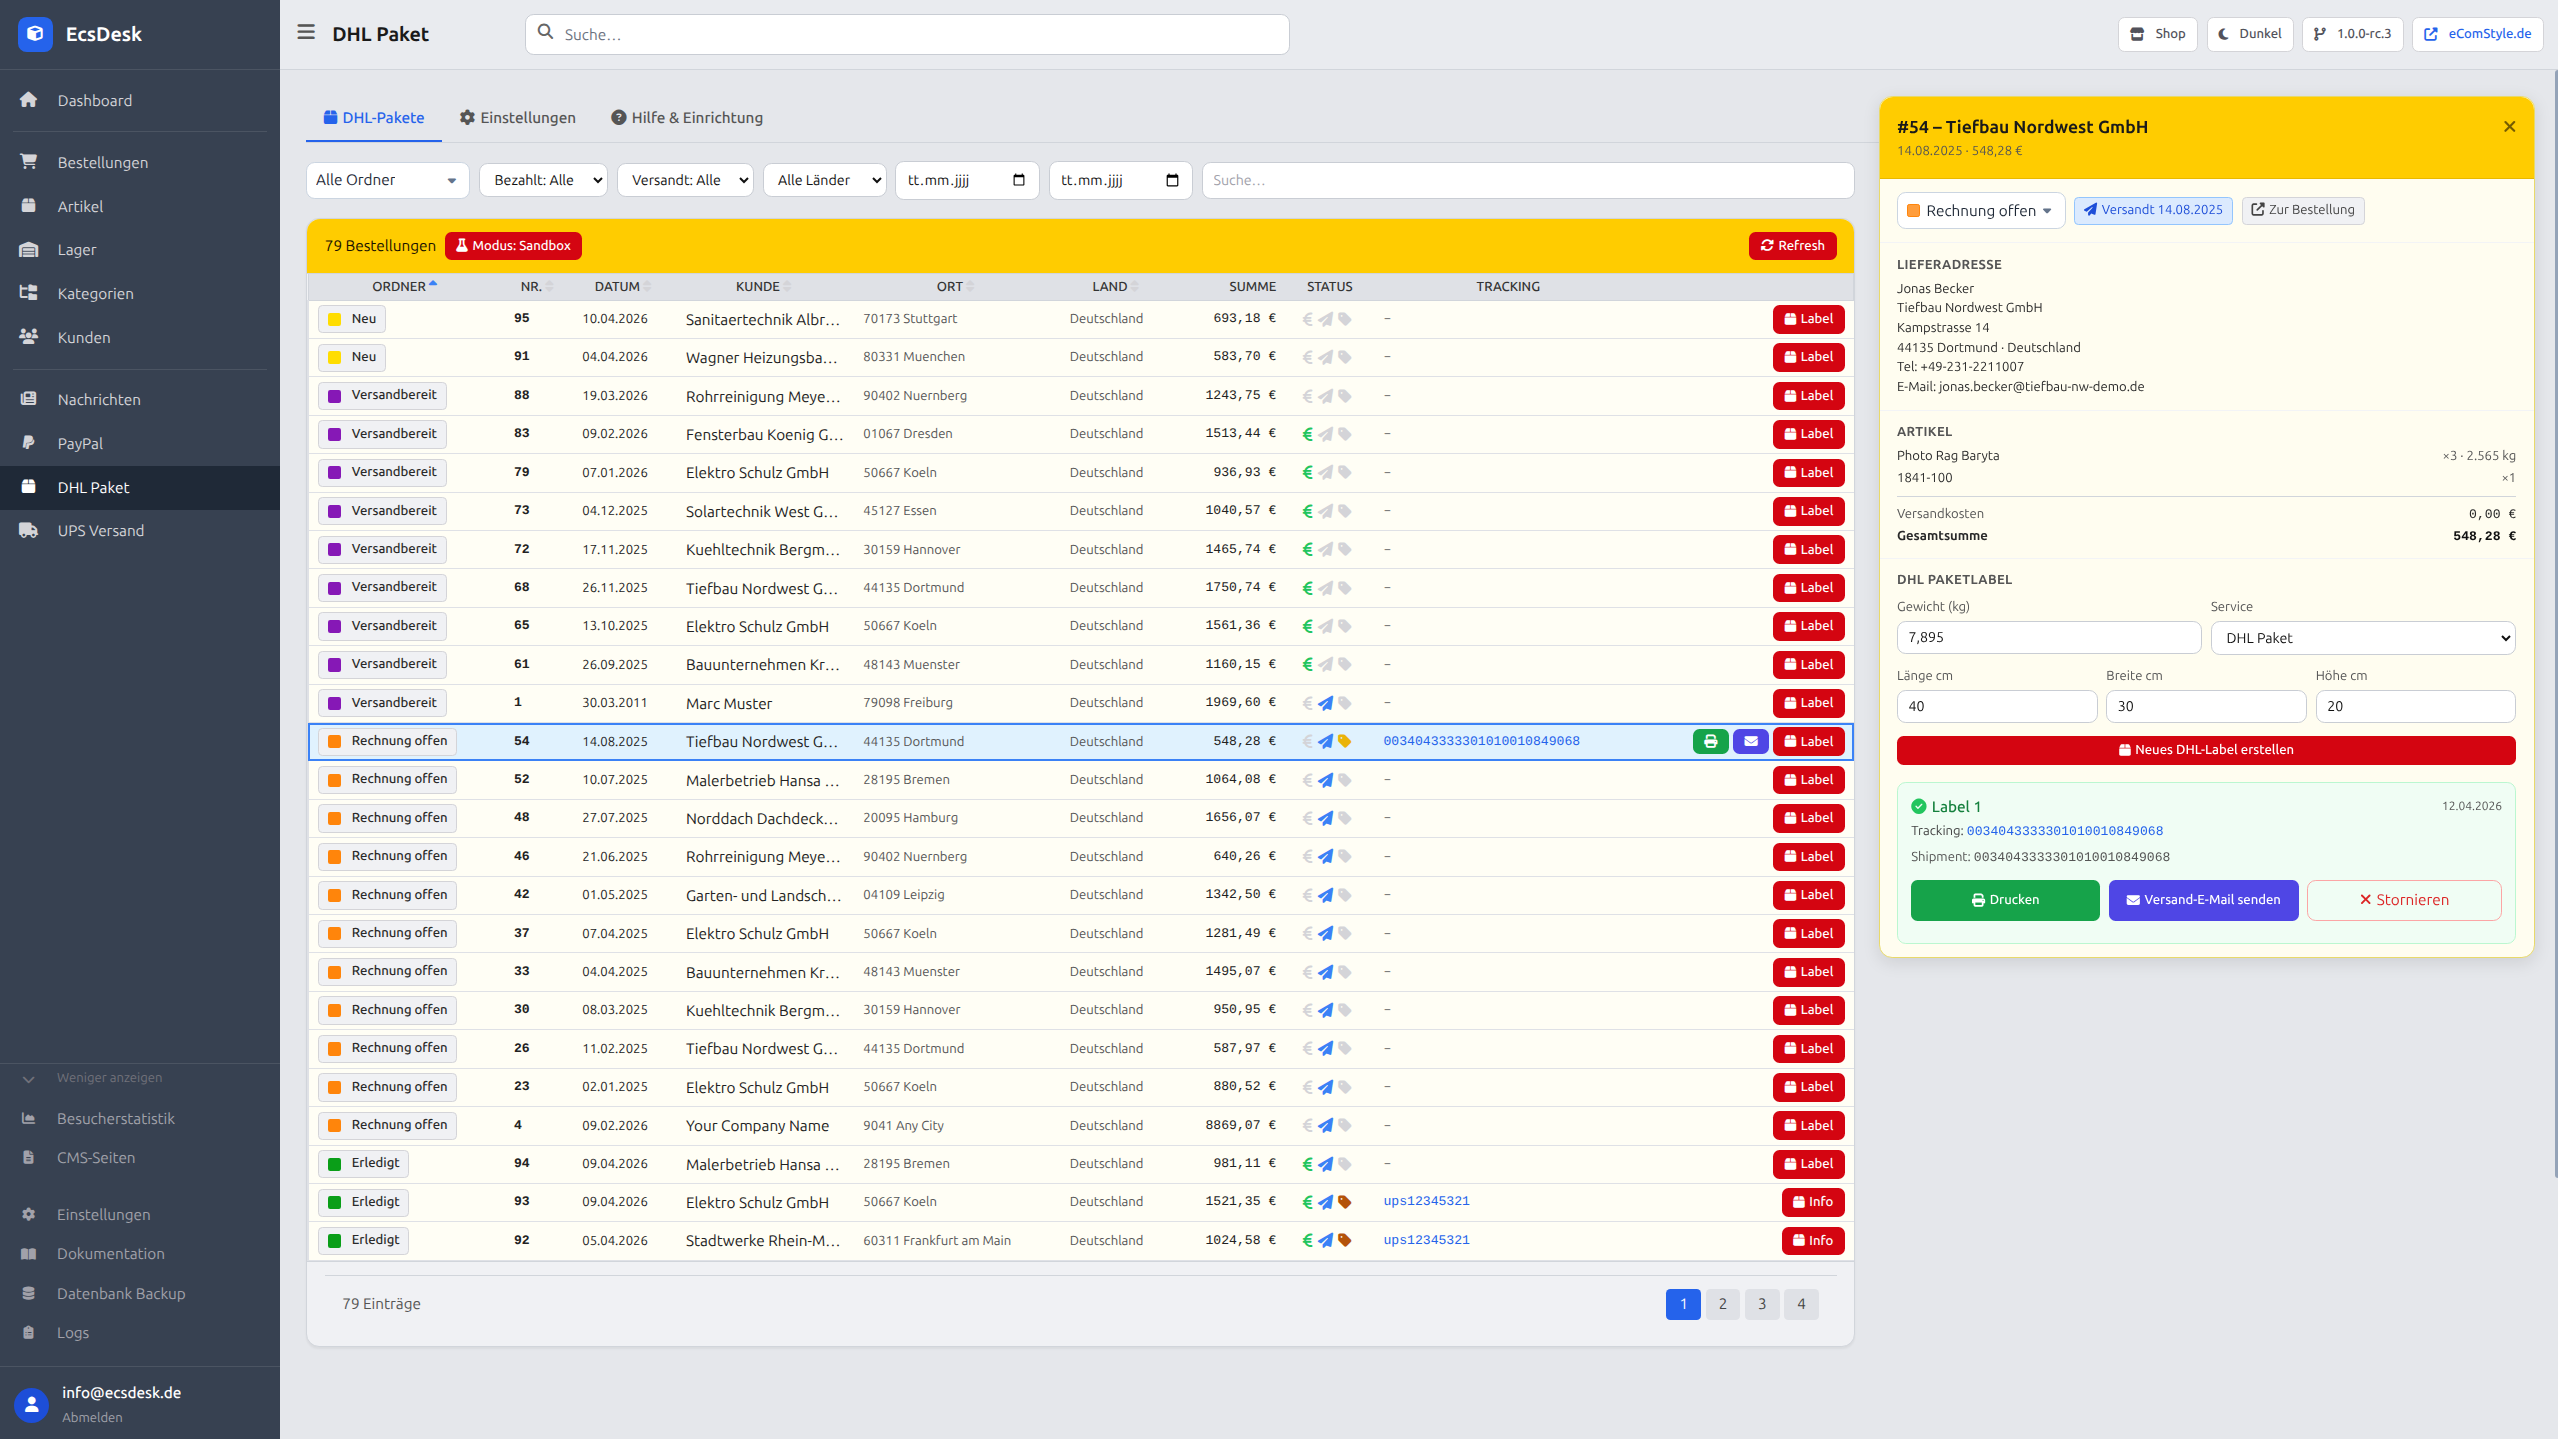Screen dimensions: 2558x1439
Task: Sort table by Ordner column
Action: point(404,286)
